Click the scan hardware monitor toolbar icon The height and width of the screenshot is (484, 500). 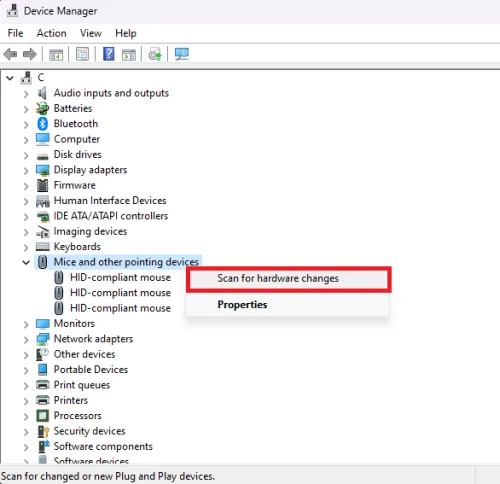pyautogui.click(x=182, y=54)
